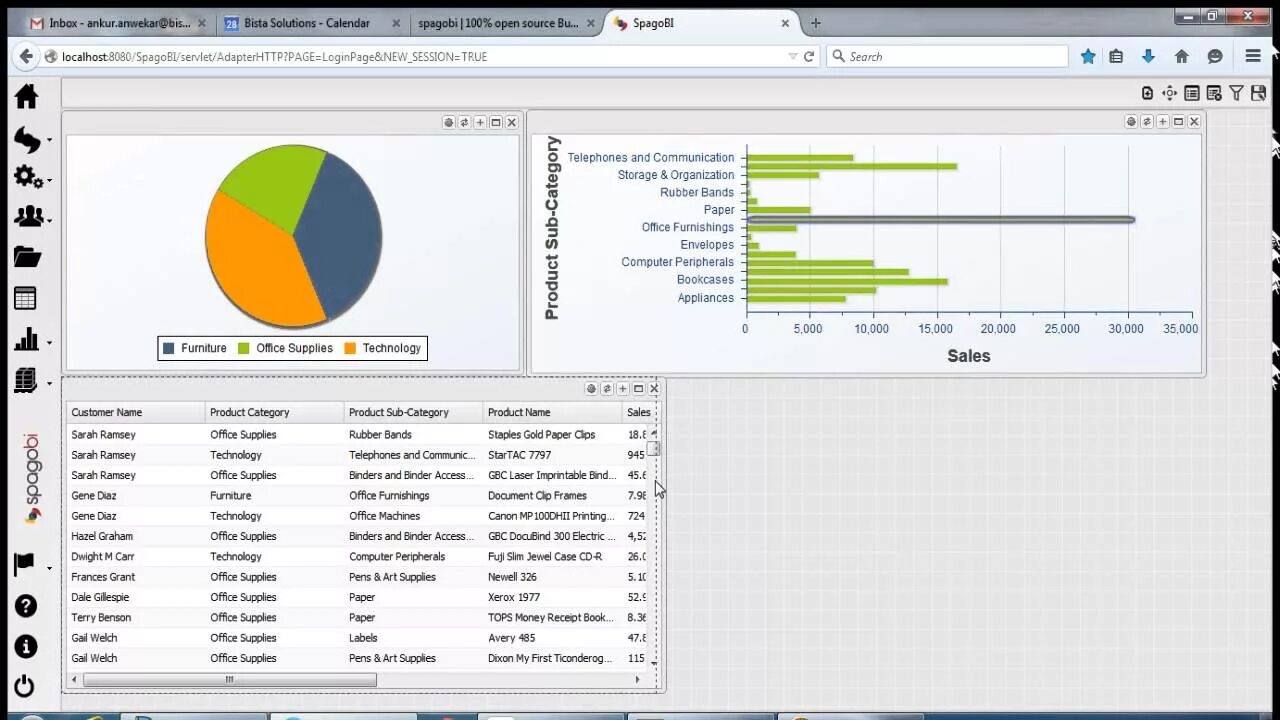The height and width of the screenshot is (720, 1280).
Task: Expand dropdown arrow beside gears sidebar icon
Action: [x=49, y=181]
